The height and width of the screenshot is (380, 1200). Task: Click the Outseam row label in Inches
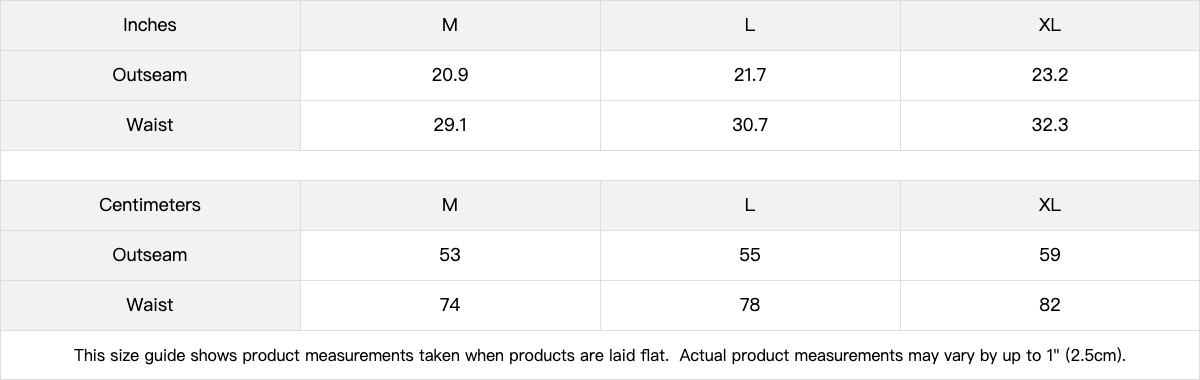click(x=150, y=75)
